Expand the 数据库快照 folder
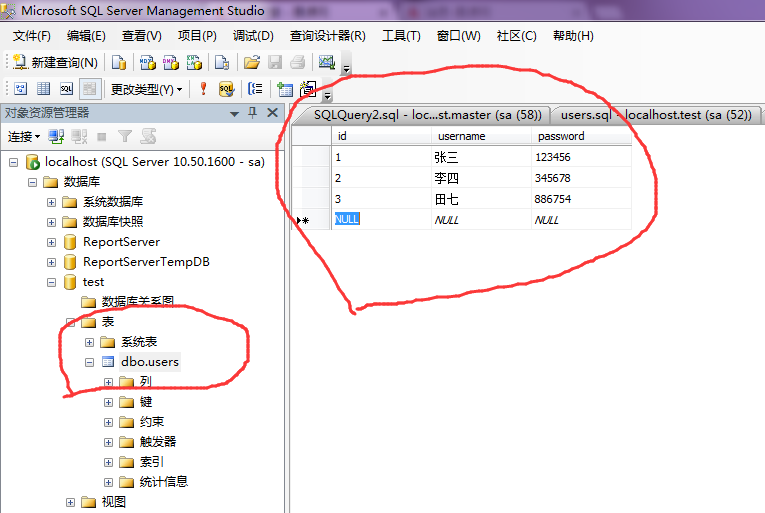Screen dimensions: 765x513 [51, 222]
